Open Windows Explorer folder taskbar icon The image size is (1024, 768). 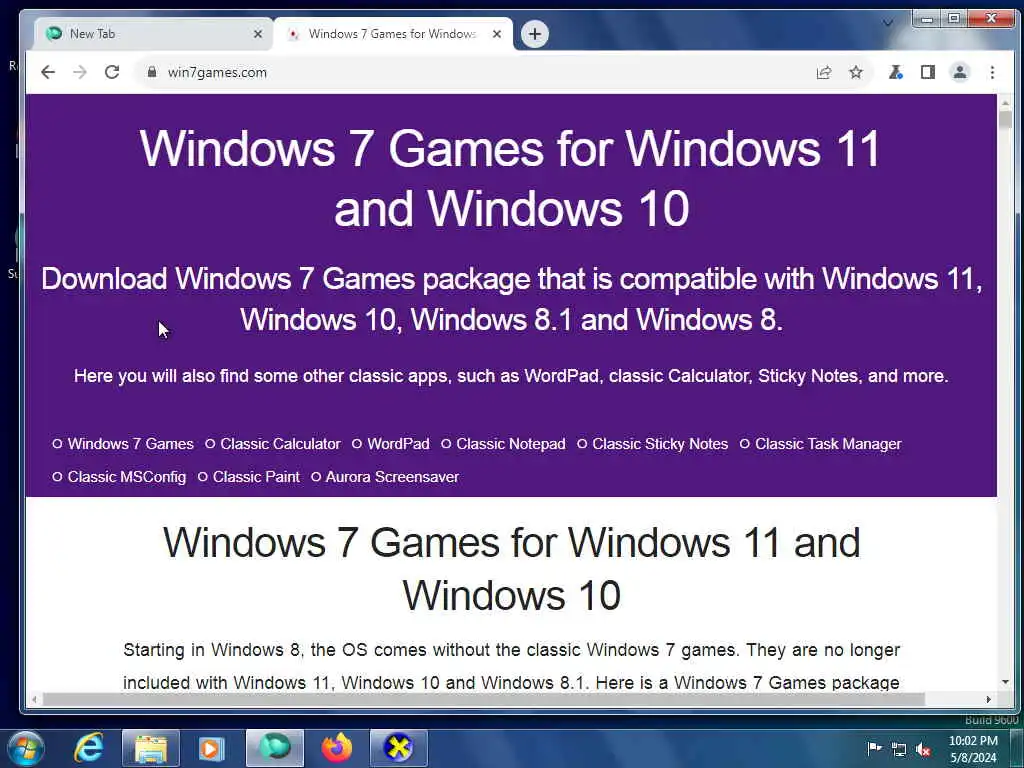pyautogui.click(x=151, y=748)
